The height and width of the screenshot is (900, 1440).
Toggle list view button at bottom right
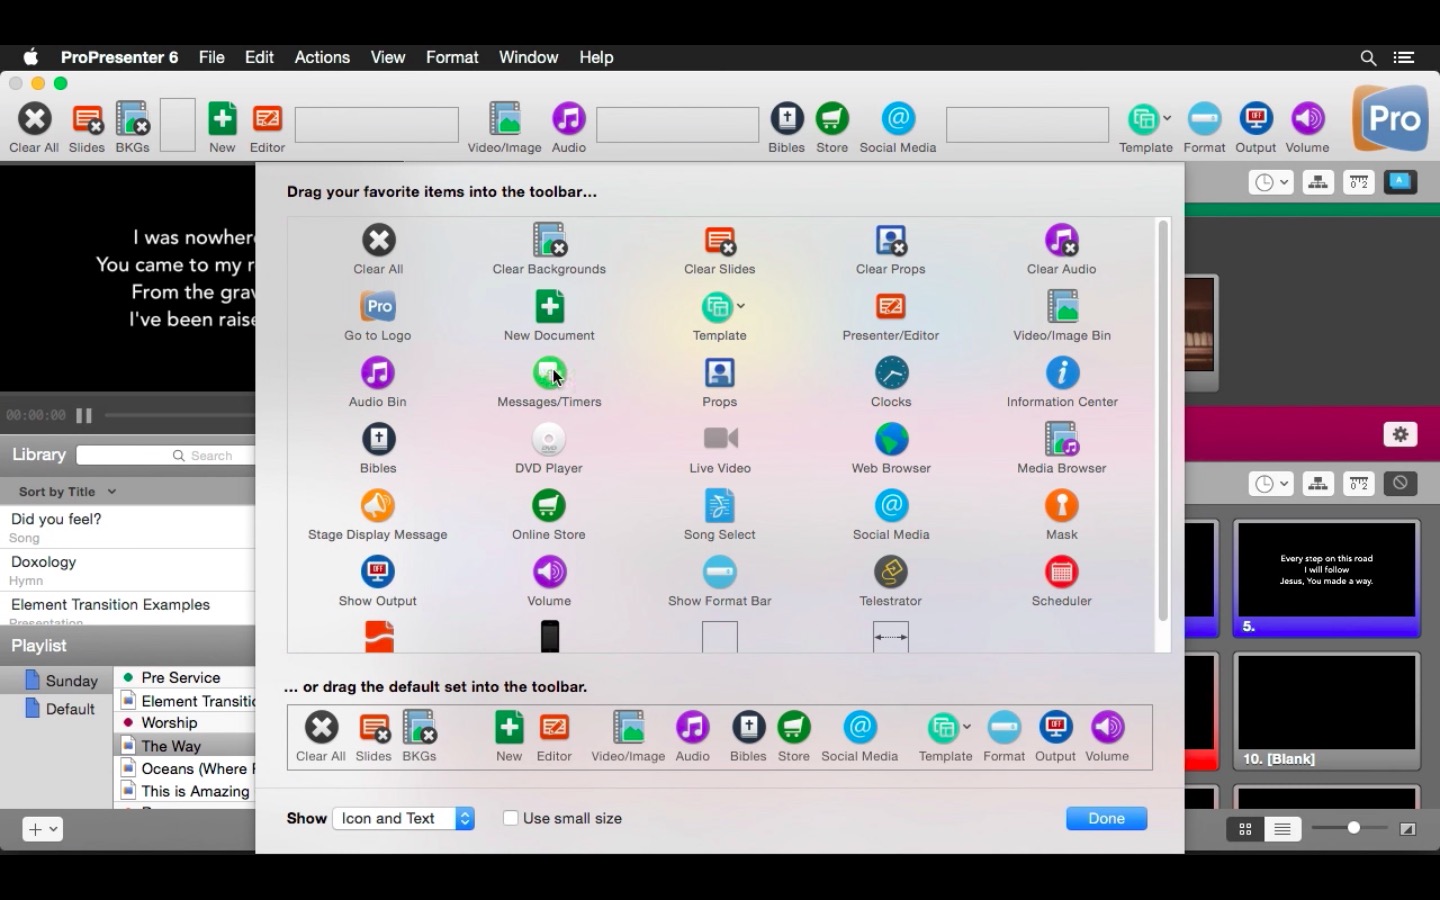[x=1282, y=829]
